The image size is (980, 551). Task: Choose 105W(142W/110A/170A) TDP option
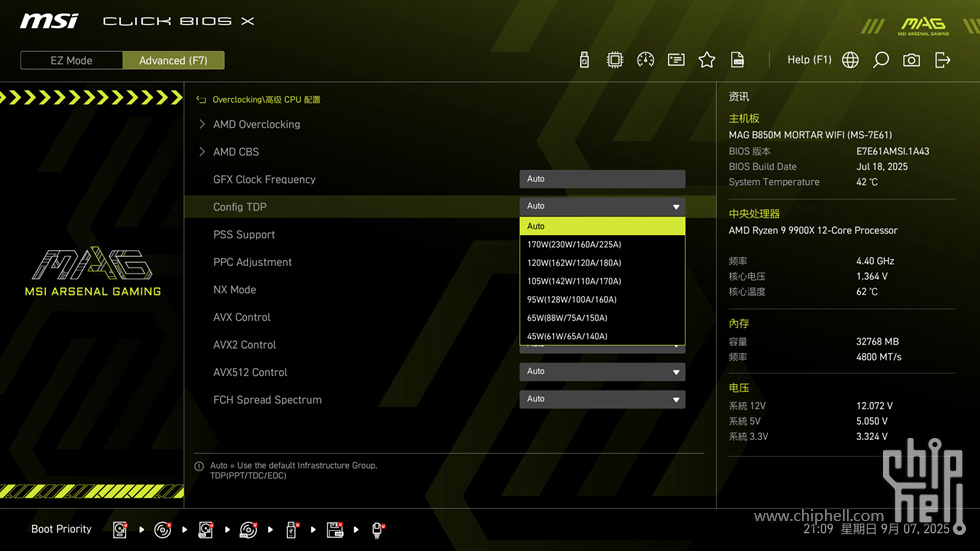tap(602, 281)
